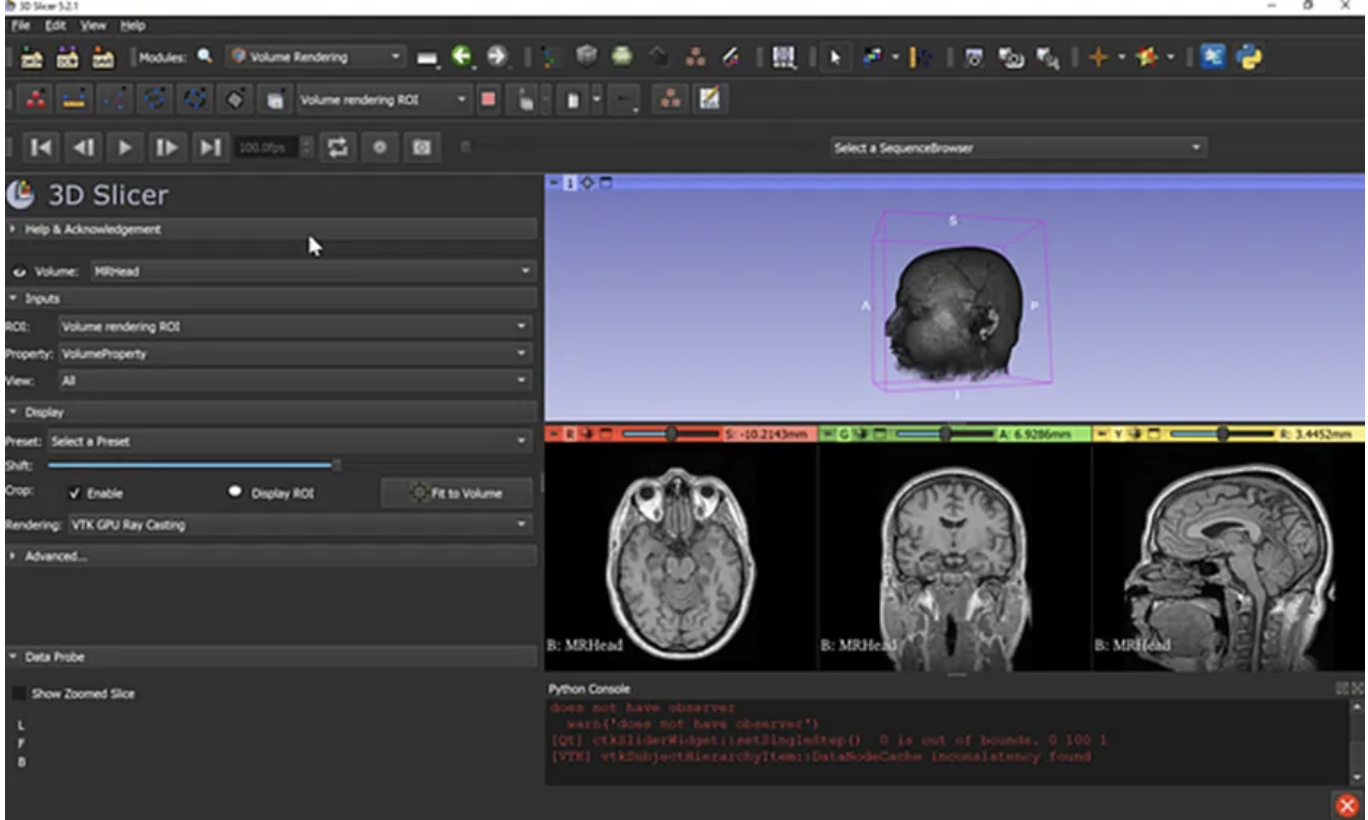
Task: Click the red error icon bottom right
Action: click(x=1346, y=805)
